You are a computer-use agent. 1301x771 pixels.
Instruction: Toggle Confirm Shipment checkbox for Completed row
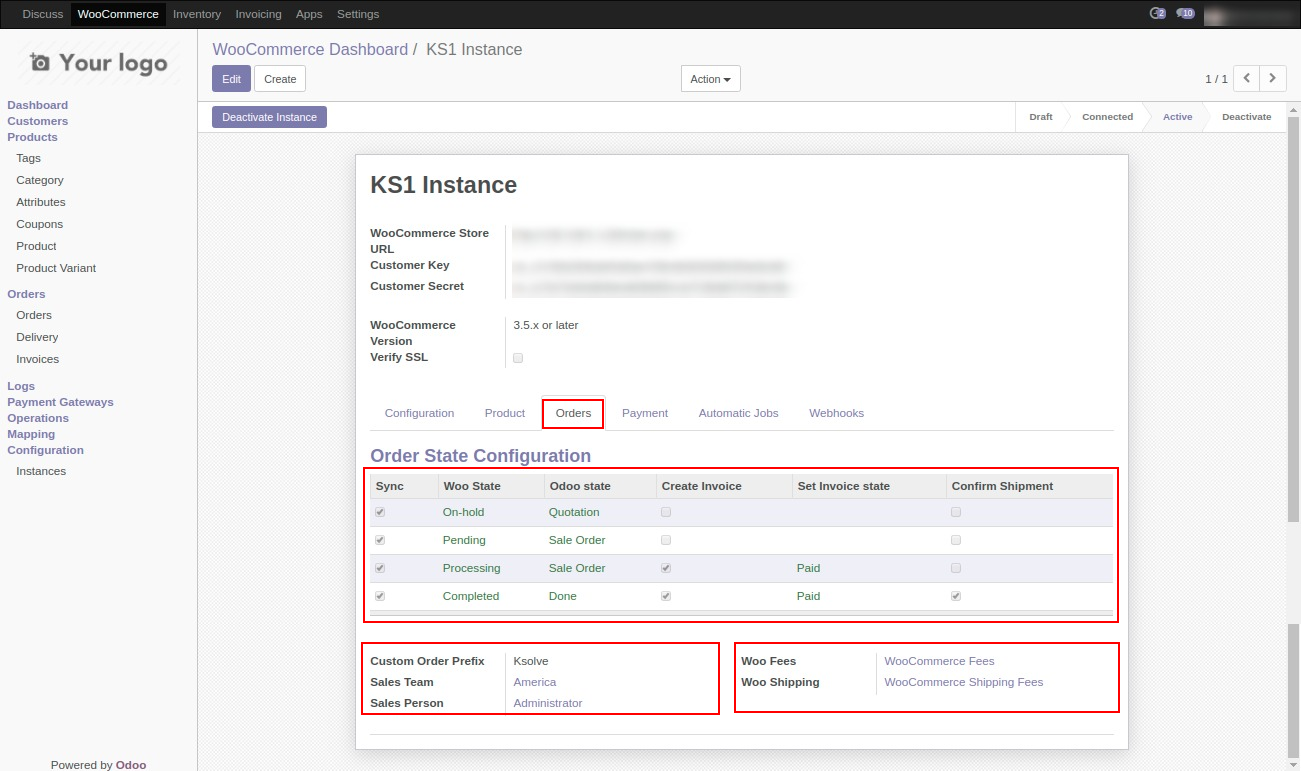pos(956,596)
